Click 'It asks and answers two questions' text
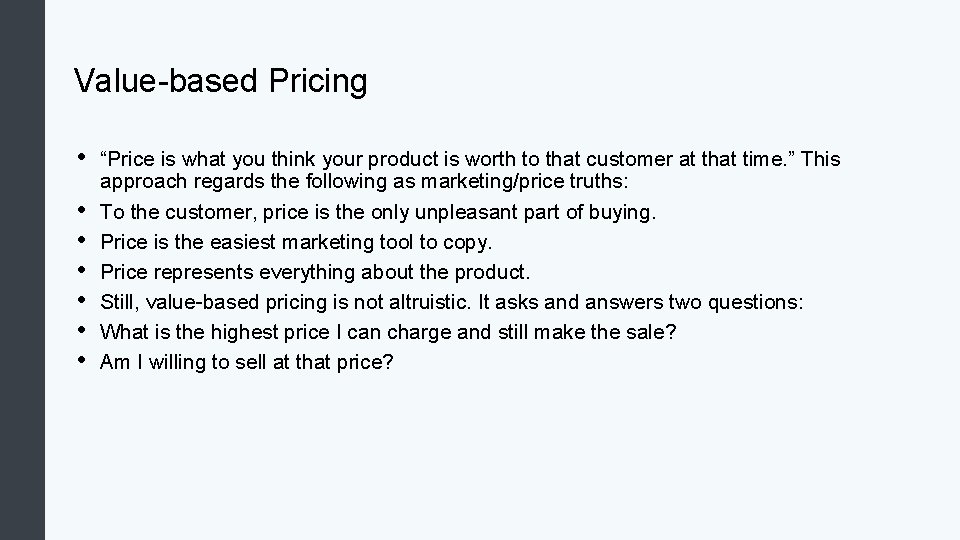 (x=640, y=302)
